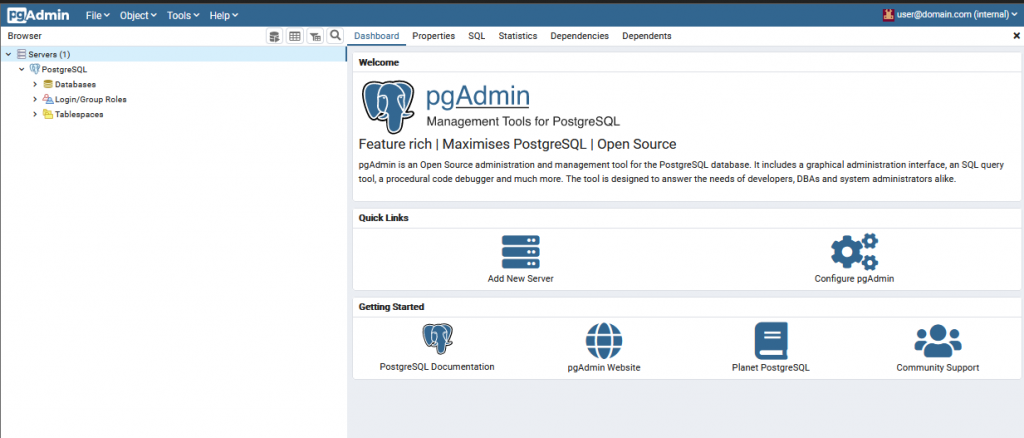The height and width of the screenshot is (438, 1024).
Task: Click the pgAdmin Website globe icon
Action: click(603, 340)
